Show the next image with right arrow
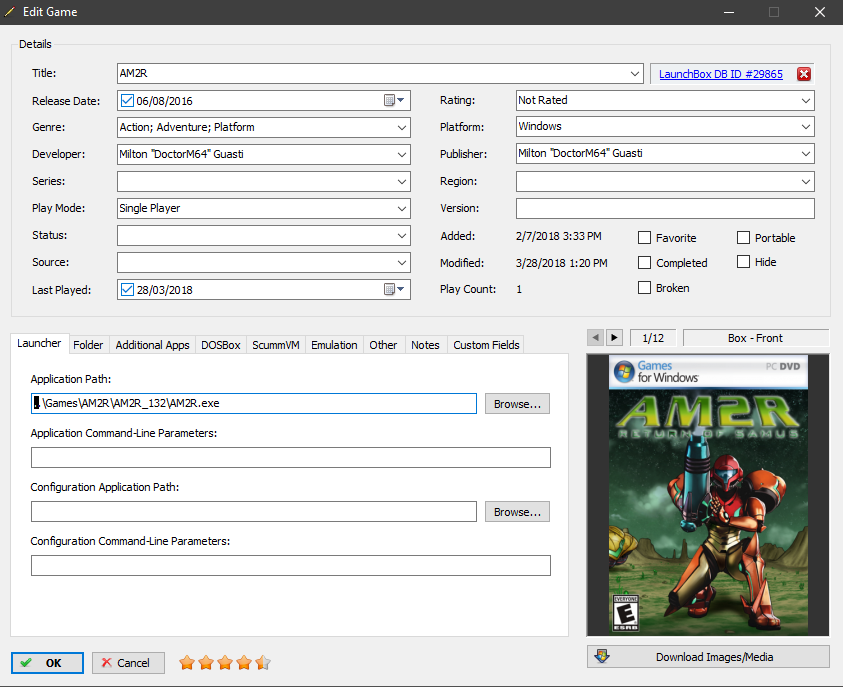This screenshot has height=687, width=843. coord(614,338)
